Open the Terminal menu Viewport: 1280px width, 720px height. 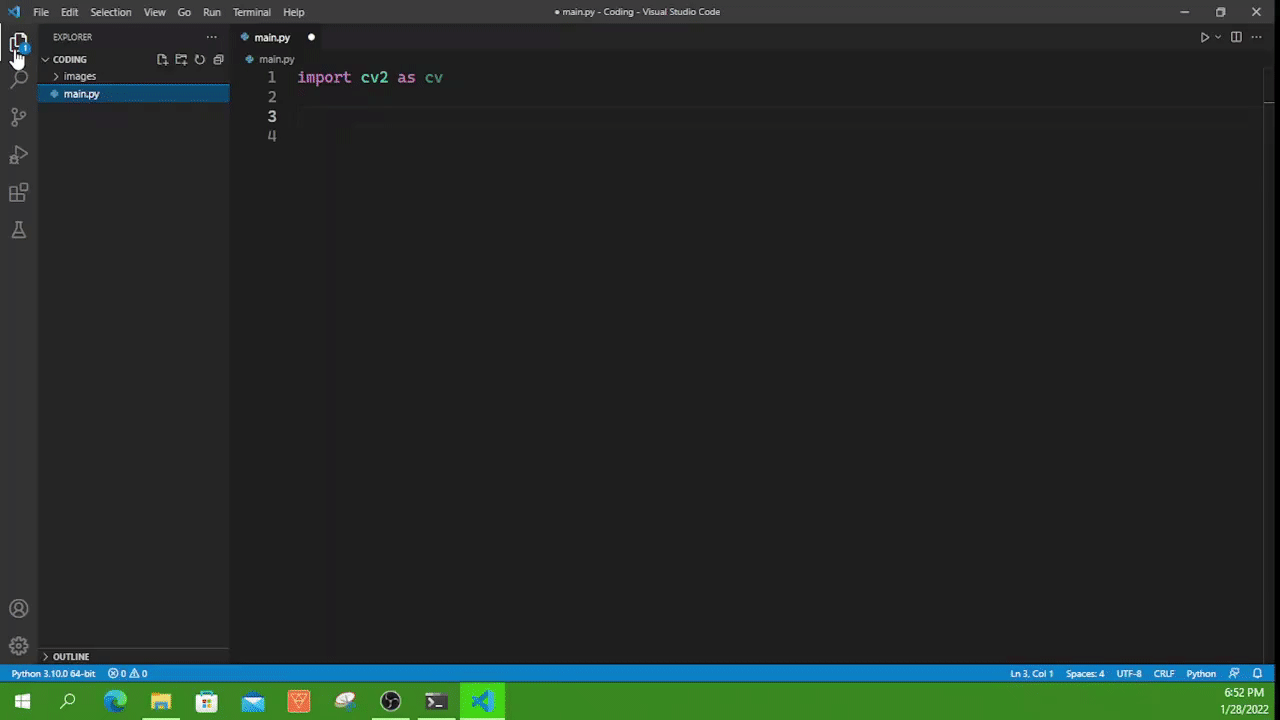(x=251, y=12)
